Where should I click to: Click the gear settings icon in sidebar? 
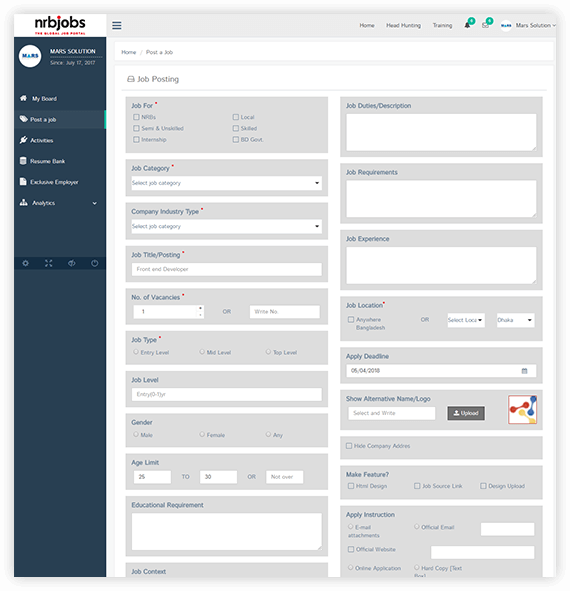coord(25,263)
